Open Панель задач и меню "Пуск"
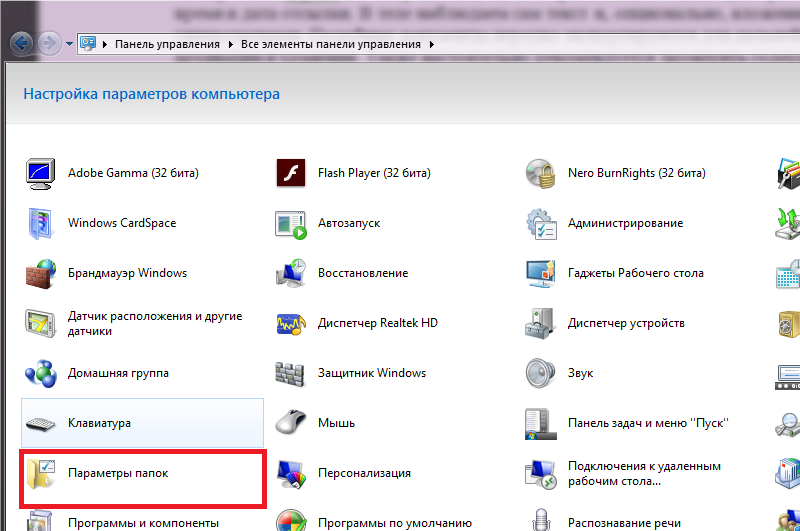 648,423
